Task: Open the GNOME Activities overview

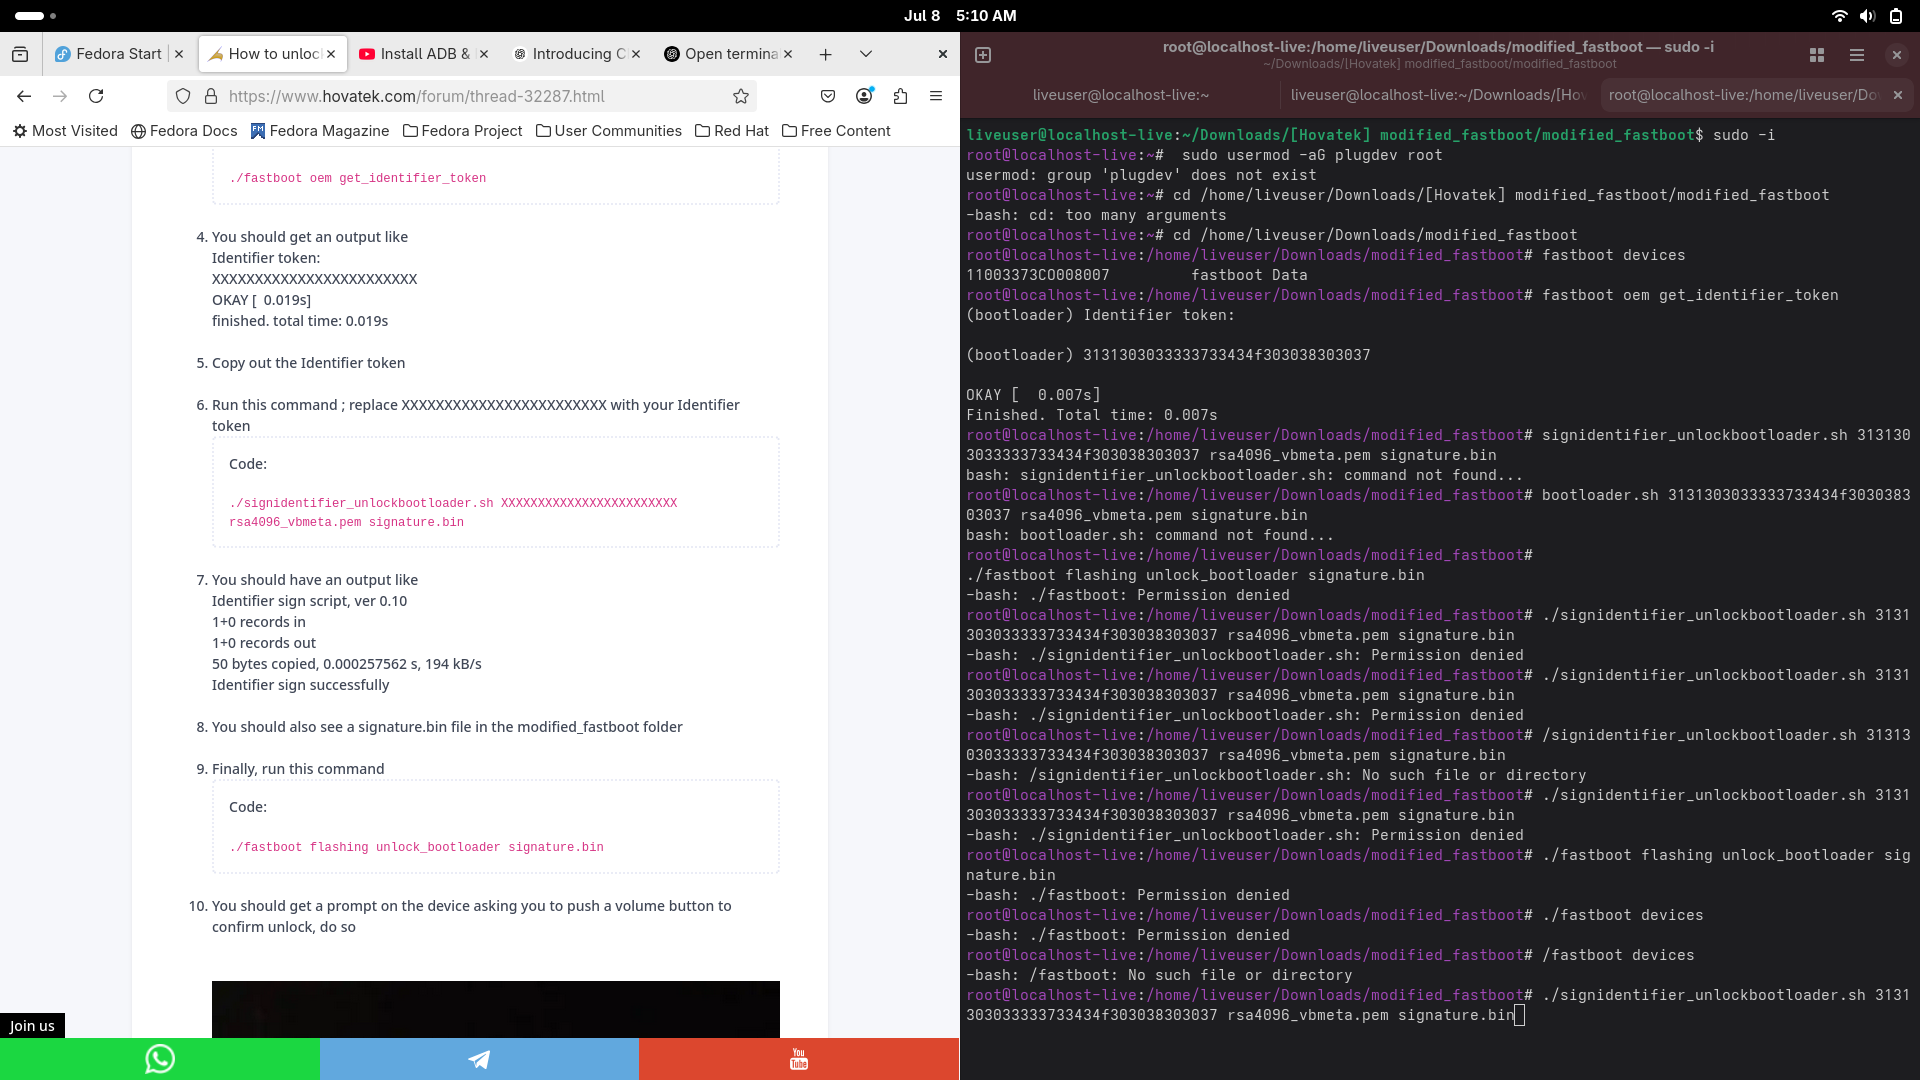Action: pos(36,16)
